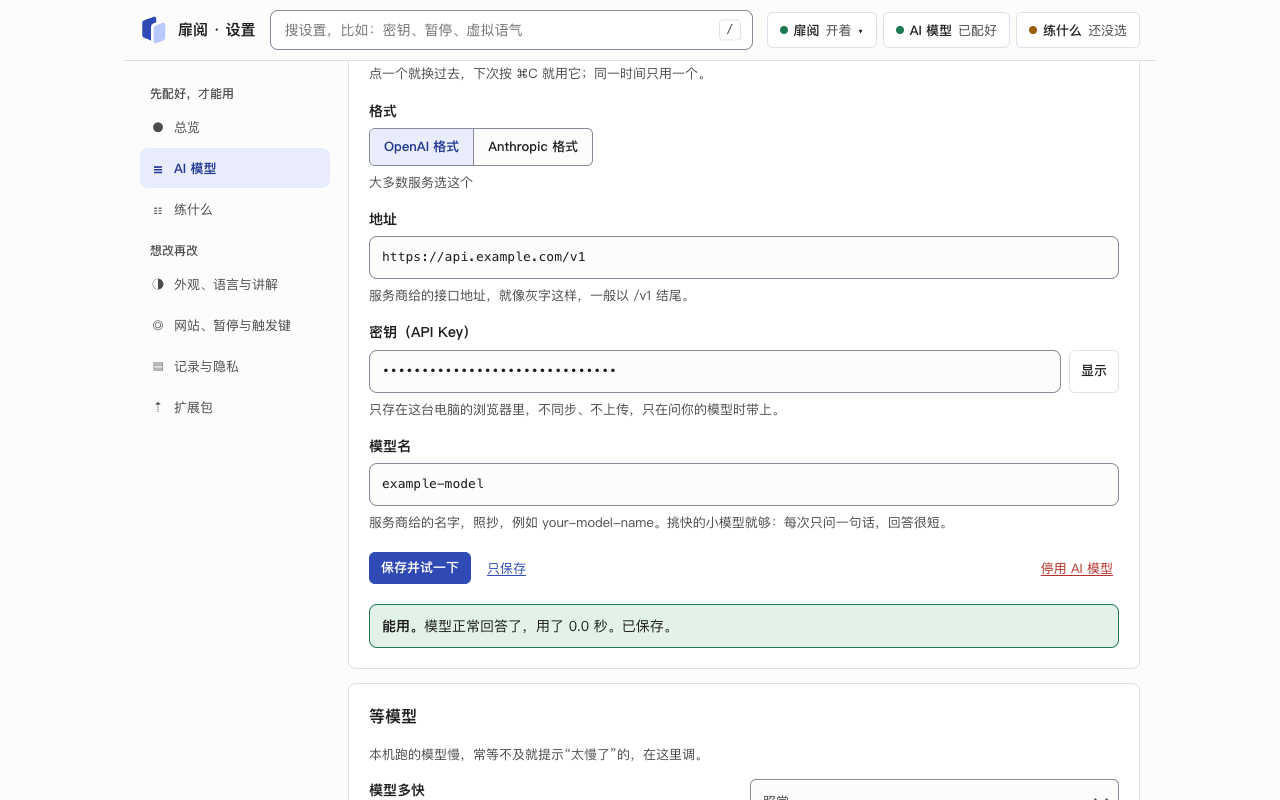Image resolution: width=1280 pixels, height=800 pixels.
Task: Click the 大多数服务选这个 hint text
Action: click(x=421, y=182)
